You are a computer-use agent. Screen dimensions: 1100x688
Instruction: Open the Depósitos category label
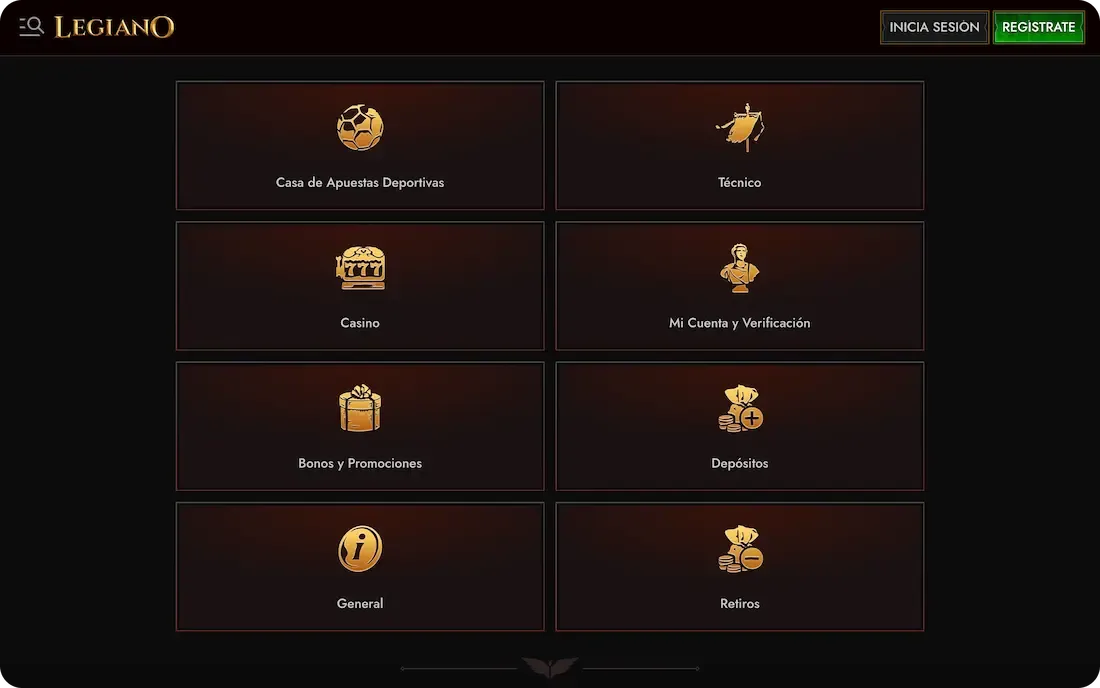tap(739, 463)
